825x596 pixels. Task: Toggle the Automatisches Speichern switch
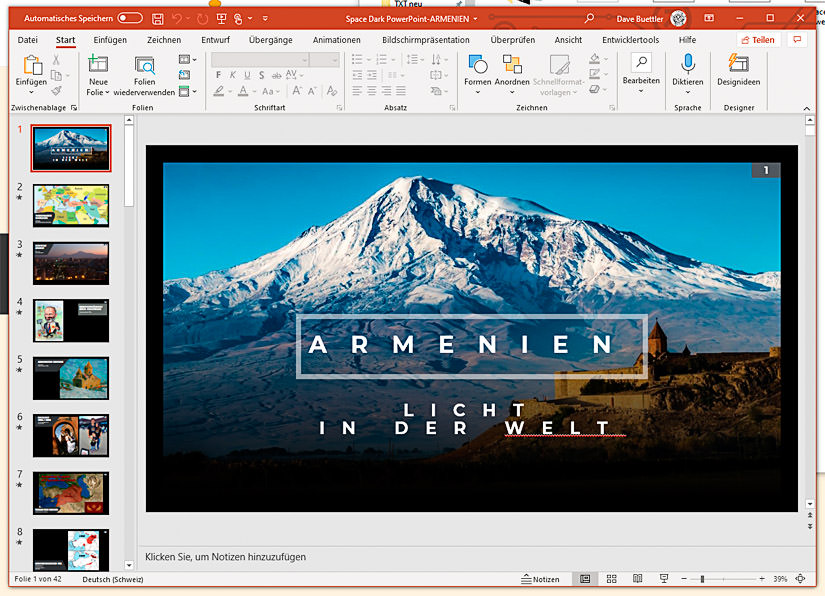pos(130,18)
